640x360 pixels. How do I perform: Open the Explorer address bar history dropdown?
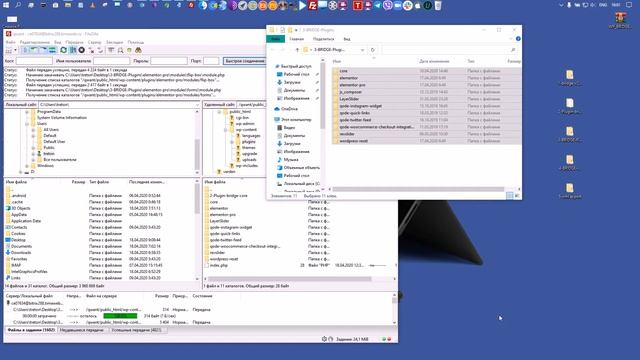pos(362,50)
